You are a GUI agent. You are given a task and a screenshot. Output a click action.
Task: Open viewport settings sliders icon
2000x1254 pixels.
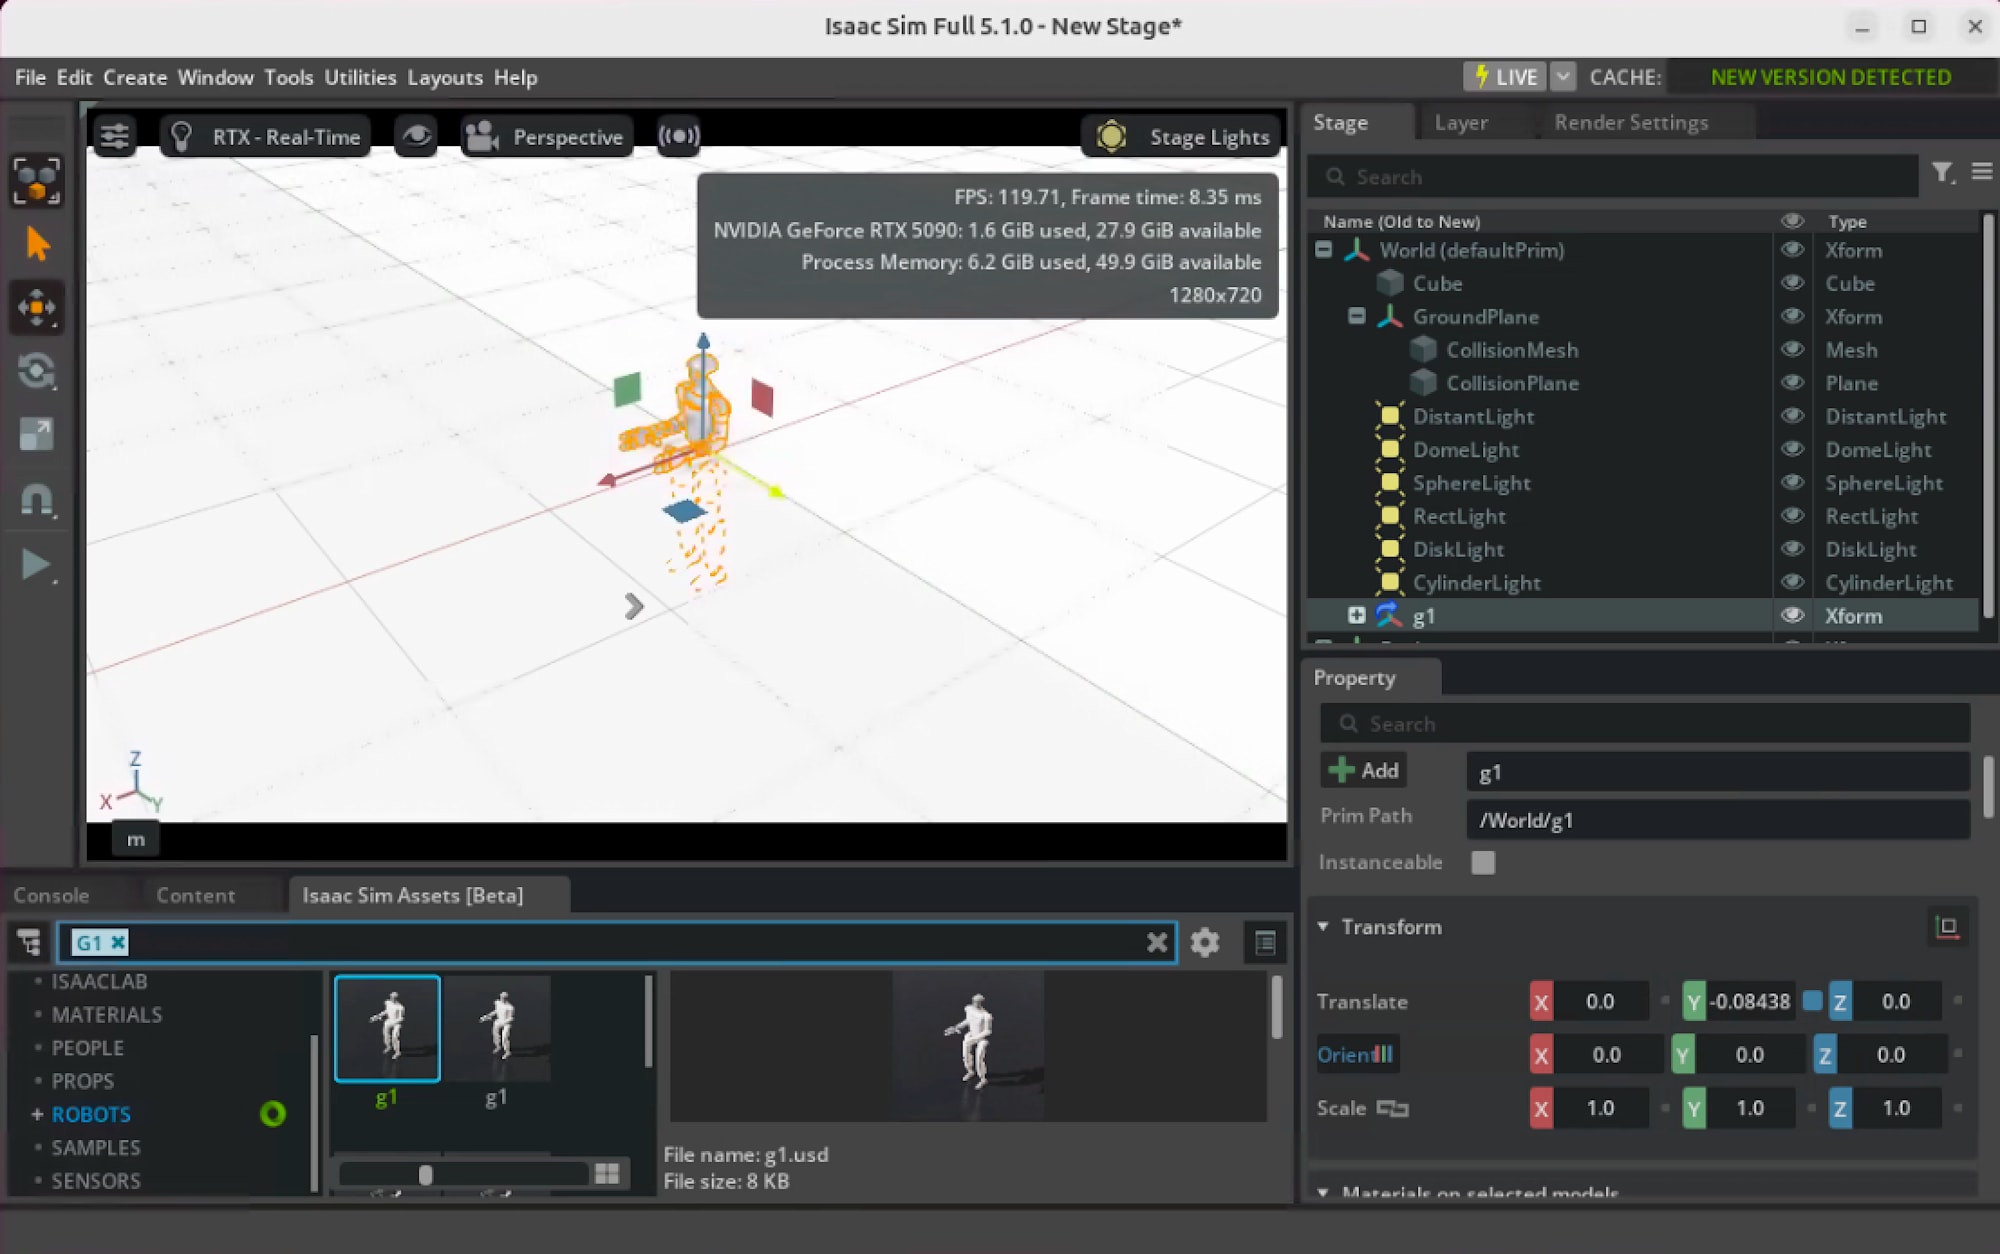[115, 136]
